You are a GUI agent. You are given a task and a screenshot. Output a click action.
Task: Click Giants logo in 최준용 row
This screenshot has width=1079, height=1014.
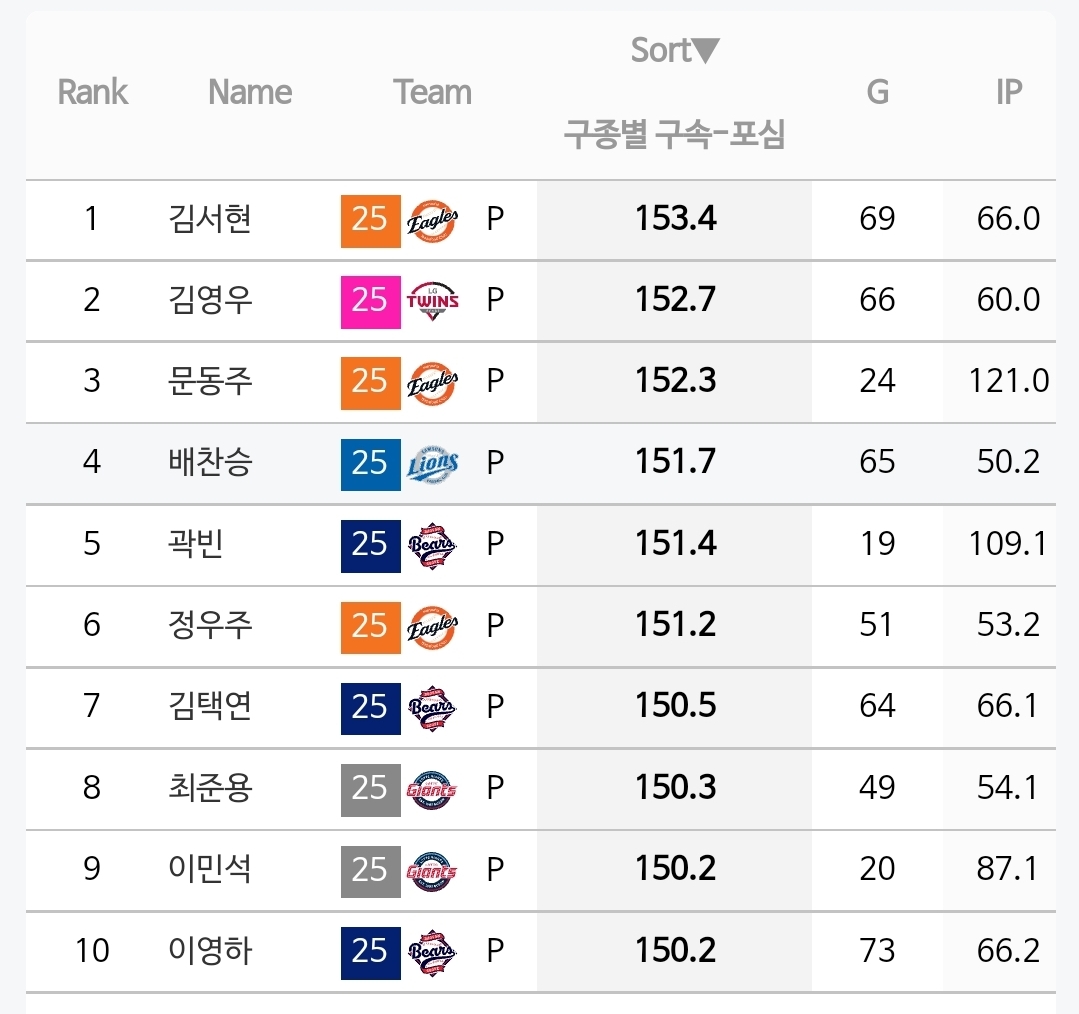click(432, 790)
